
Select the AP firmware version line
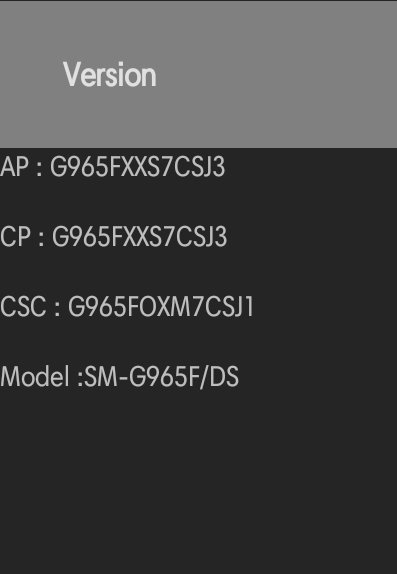tap(112, 167)
